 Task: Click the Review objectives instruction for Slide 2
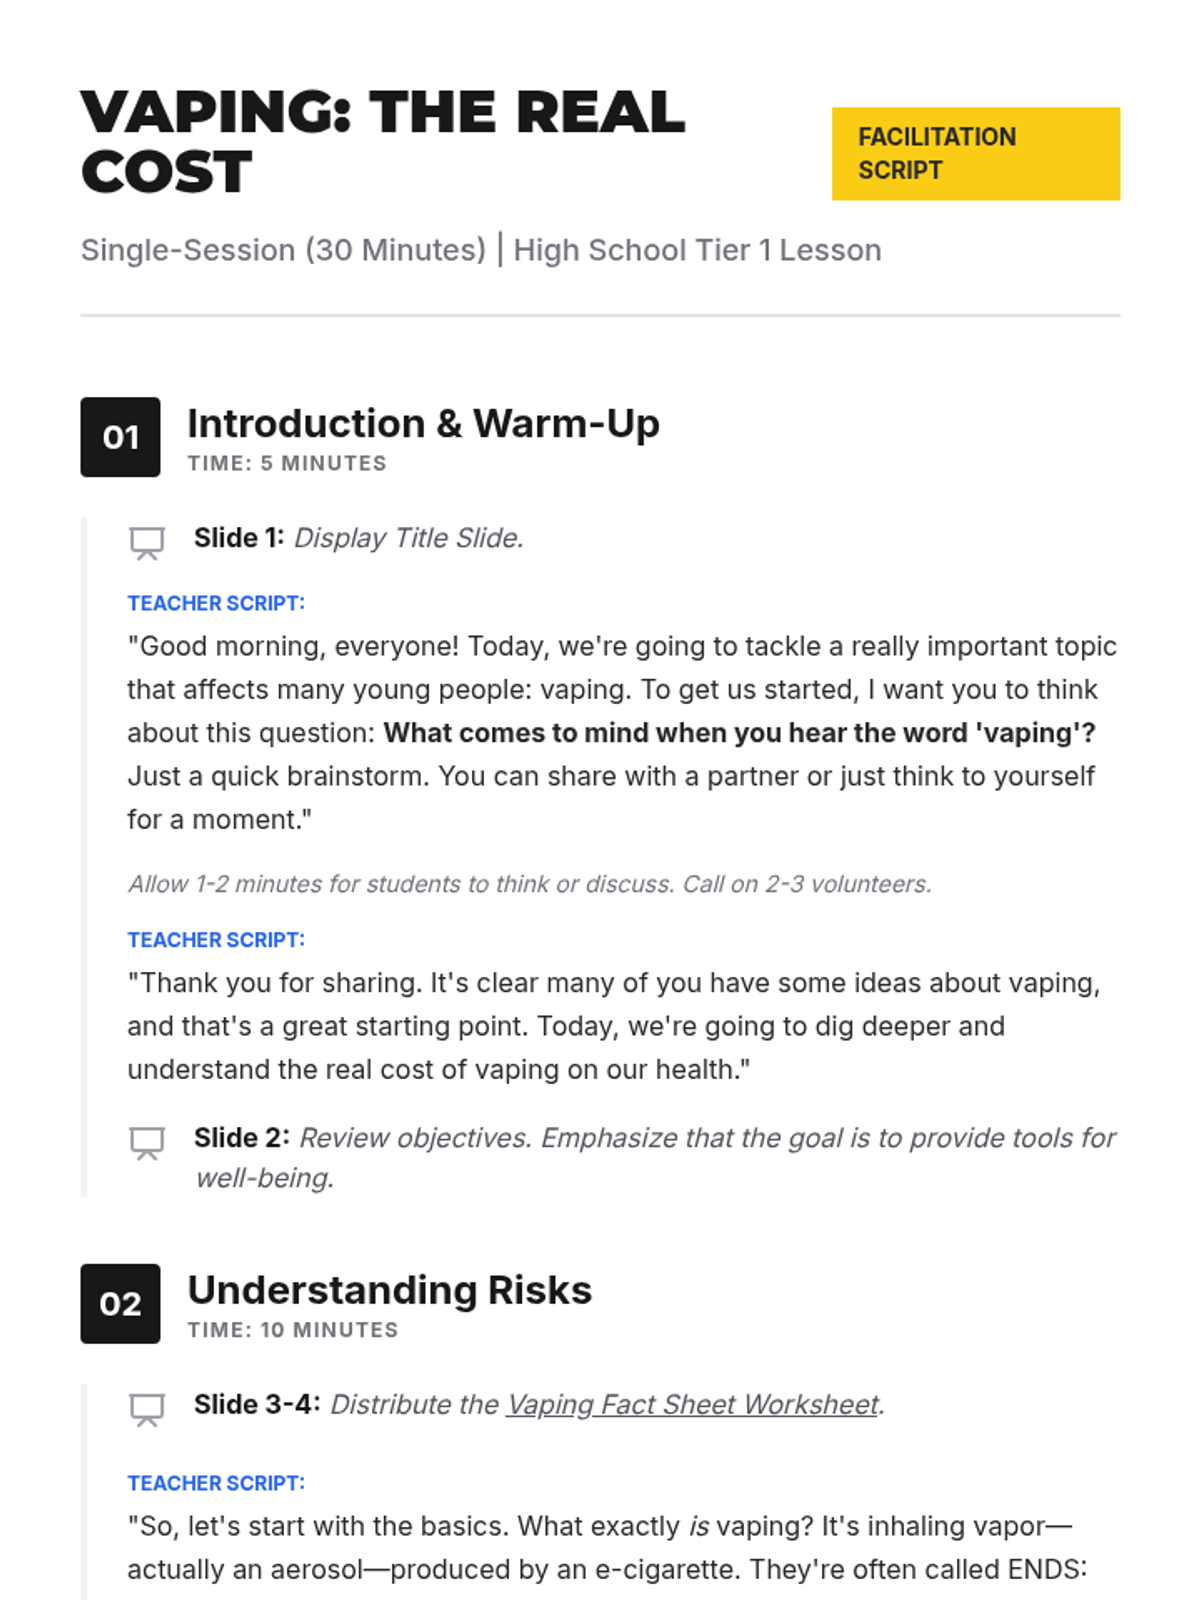click(x=706, y=1139)
